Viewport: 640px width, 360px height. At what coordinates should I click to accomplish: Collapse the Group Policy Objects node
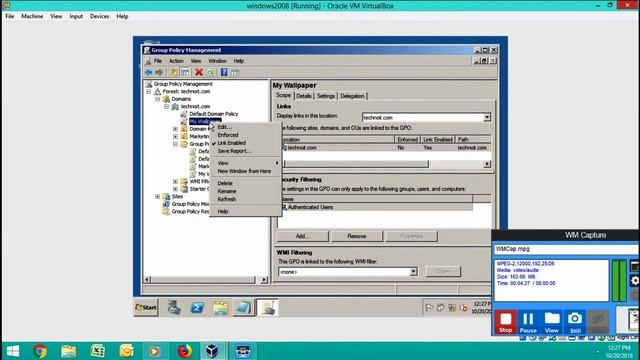click(x=176, y=144)
